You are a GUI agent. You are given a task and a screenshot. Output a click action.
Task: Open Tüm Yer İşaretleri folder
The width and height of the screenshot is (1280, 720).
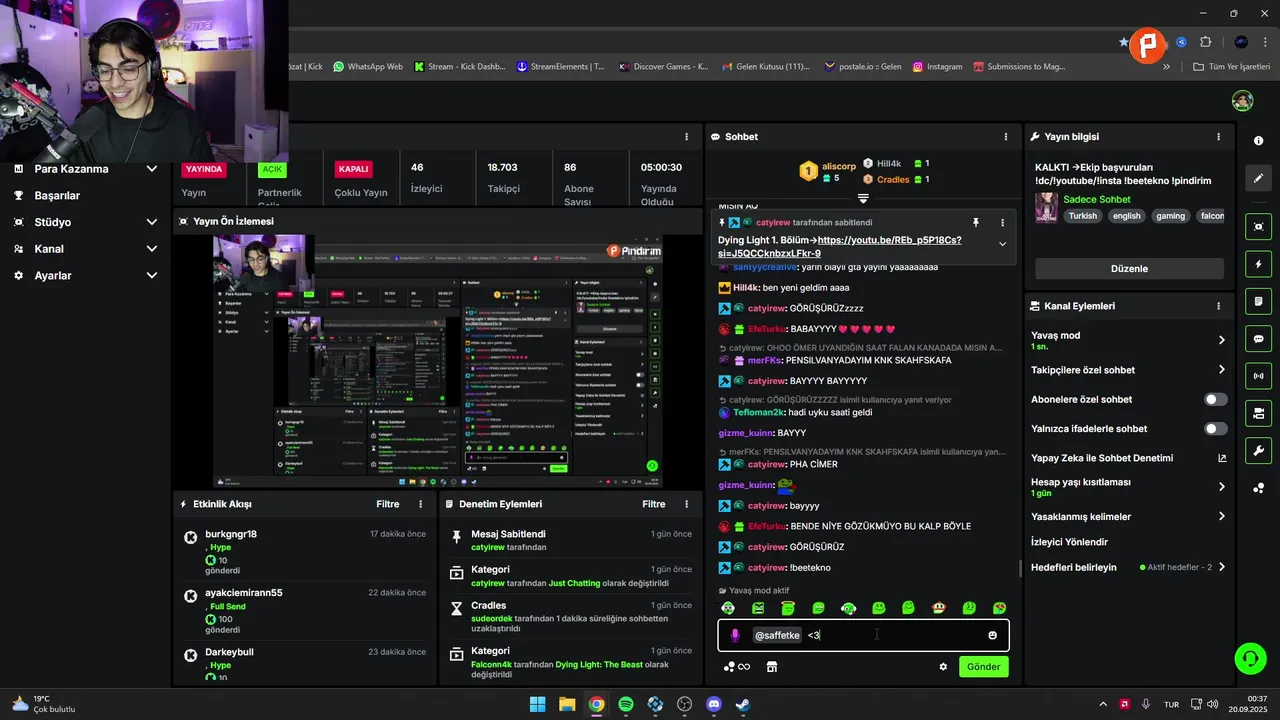coord(1232,67)
